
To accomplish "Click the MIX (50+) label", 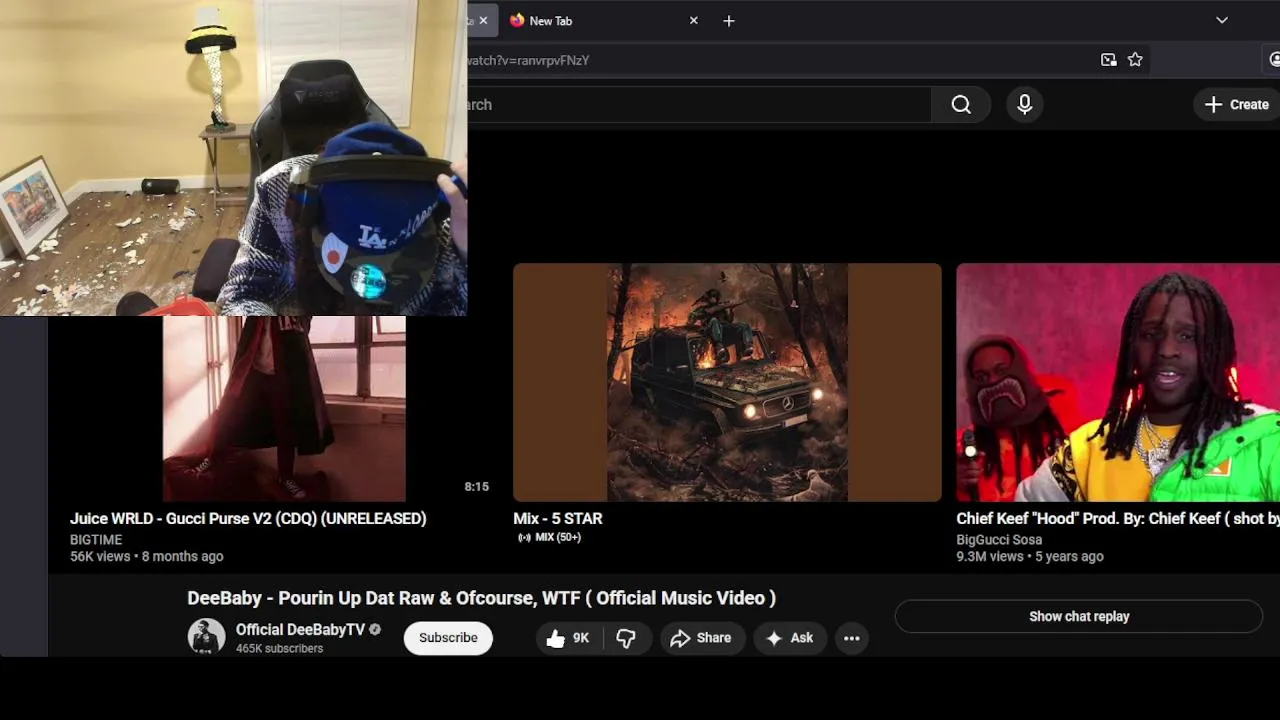I will click(x=548, y=538).
